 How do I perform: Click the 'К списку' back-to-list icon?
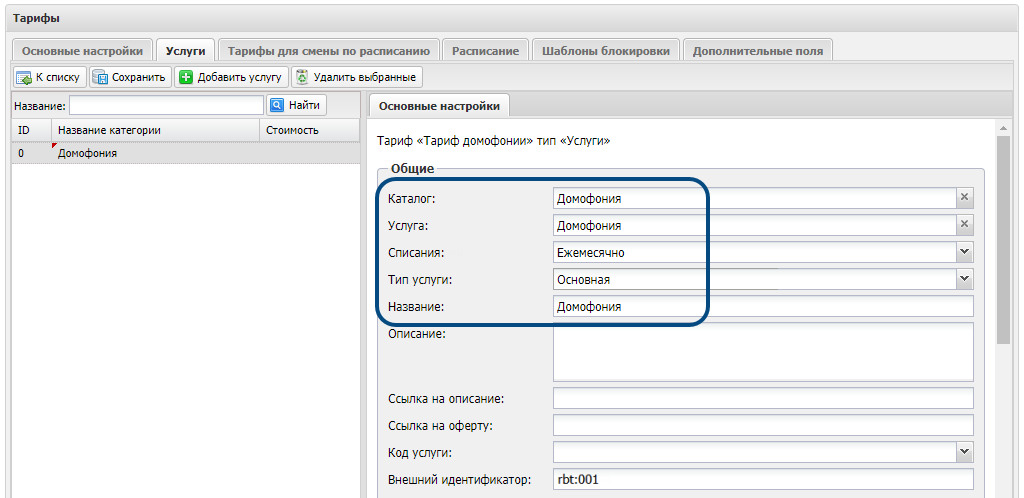coord(24,77)
